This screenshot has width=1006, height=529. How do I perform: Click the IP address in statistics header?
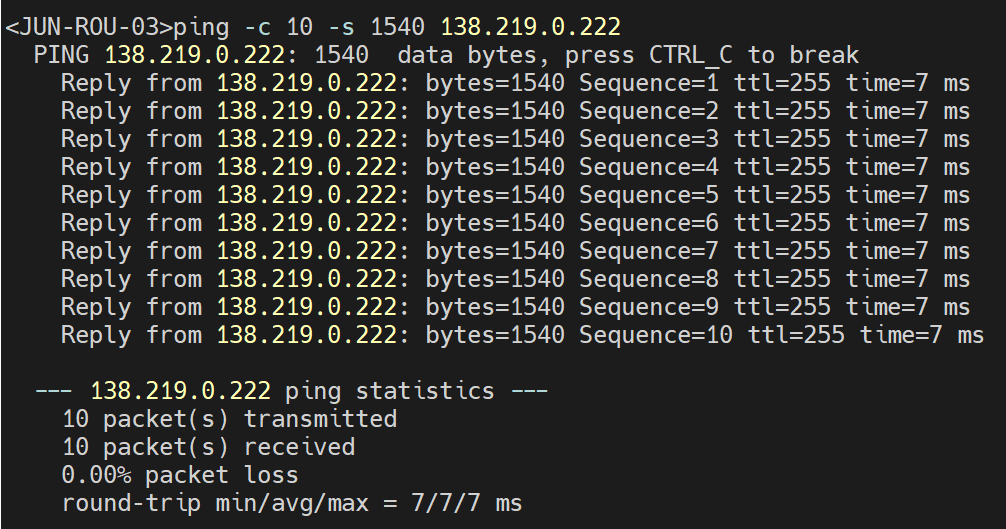coord(180,390)
